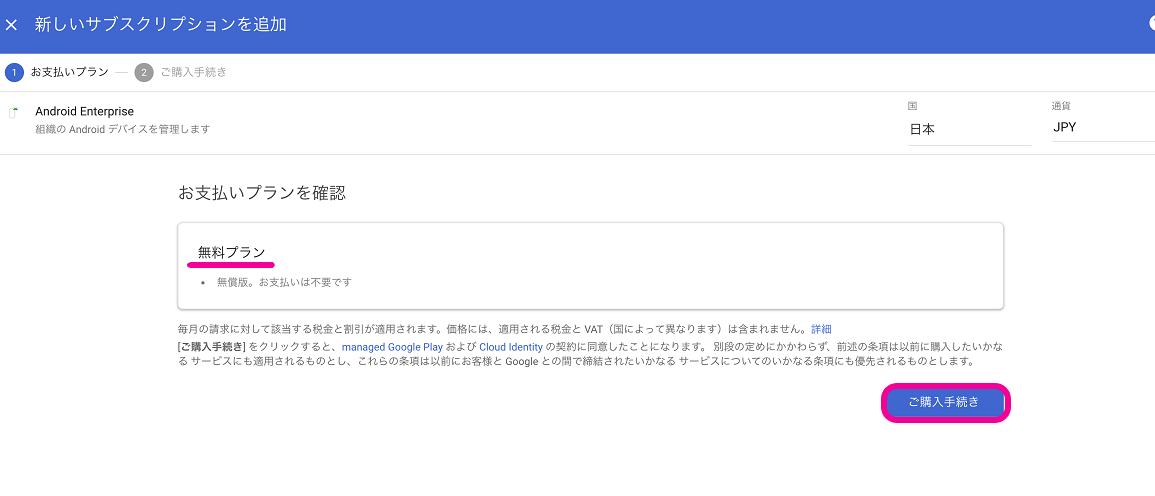Open the 国 dropdown showing 日本

[968, 129]
